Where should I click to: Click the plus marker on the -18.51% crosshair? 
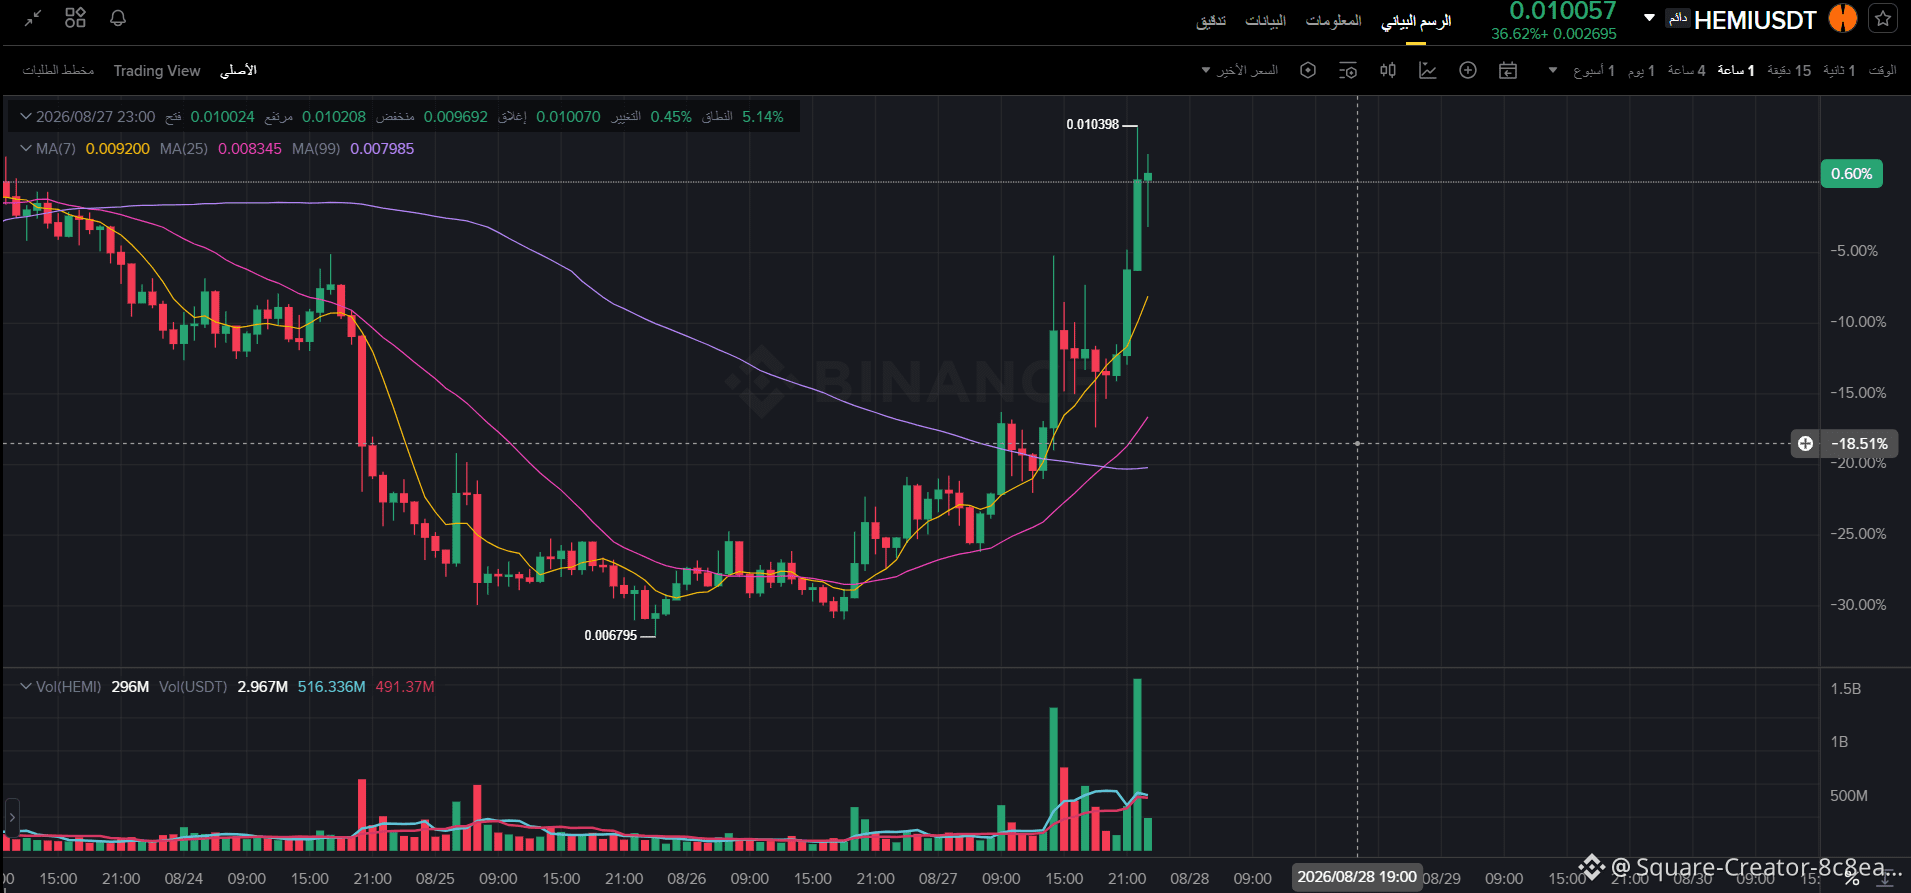(1805, 443)
